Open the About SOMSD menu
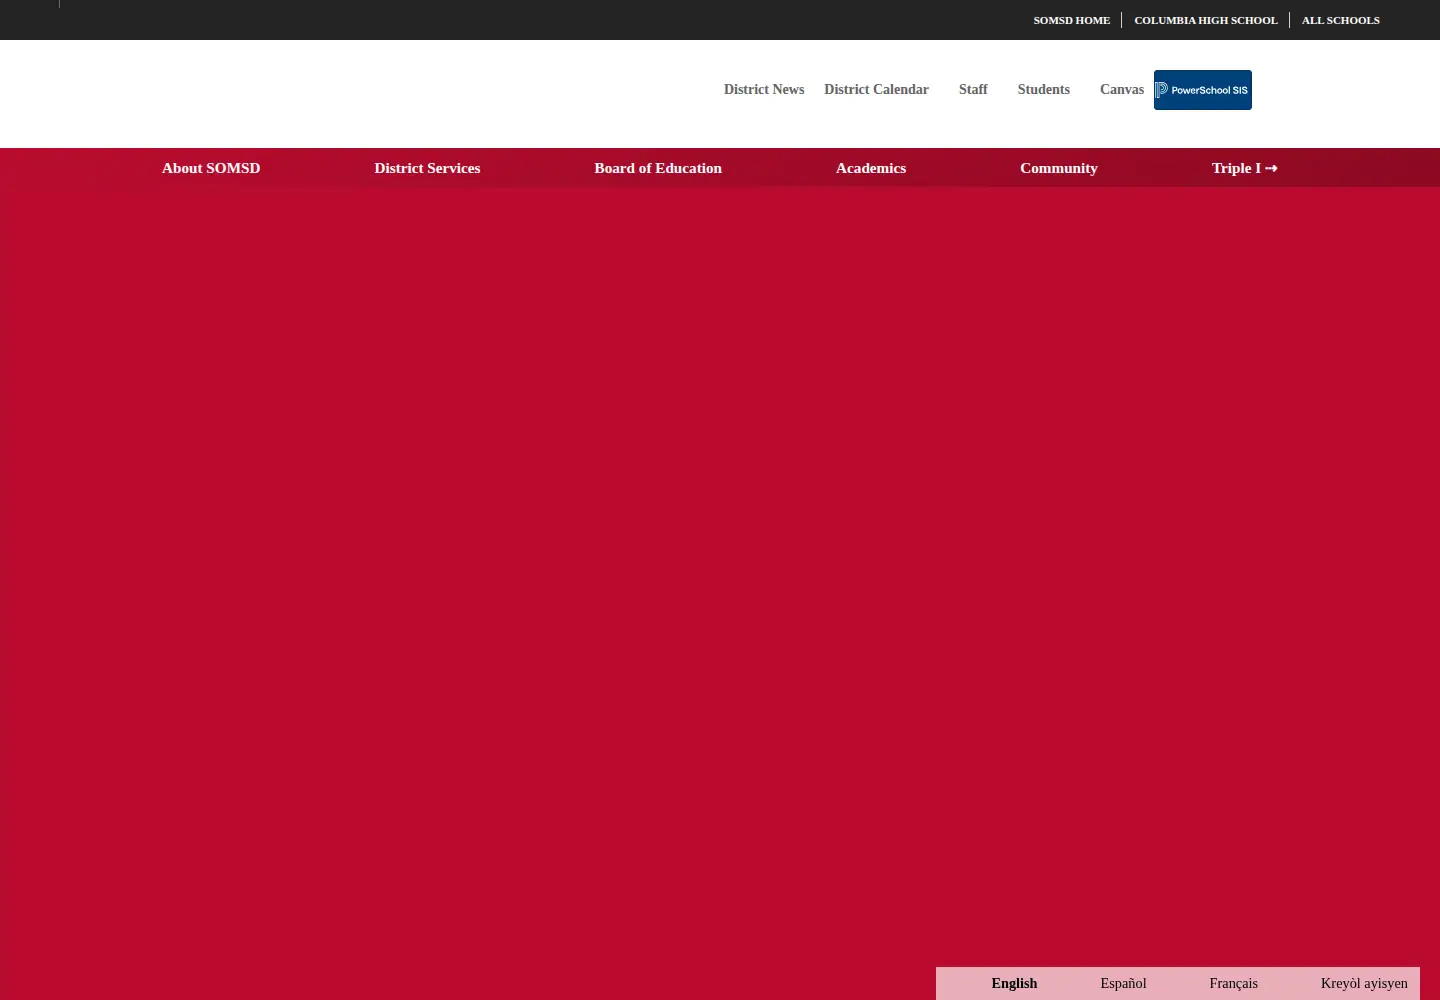The width and height of the screenshot is (1440, 1000). pos(211,168)
